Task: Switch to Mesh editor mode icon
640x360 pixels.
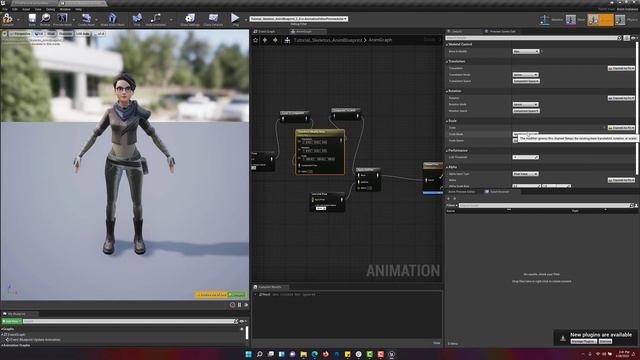Action: pyautogui.click(x=571, y=19)
